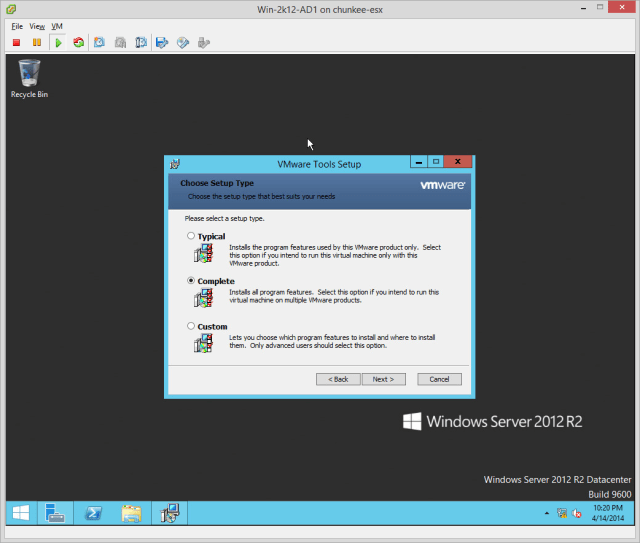Select the Typical setup radio button

click(191, 236)
